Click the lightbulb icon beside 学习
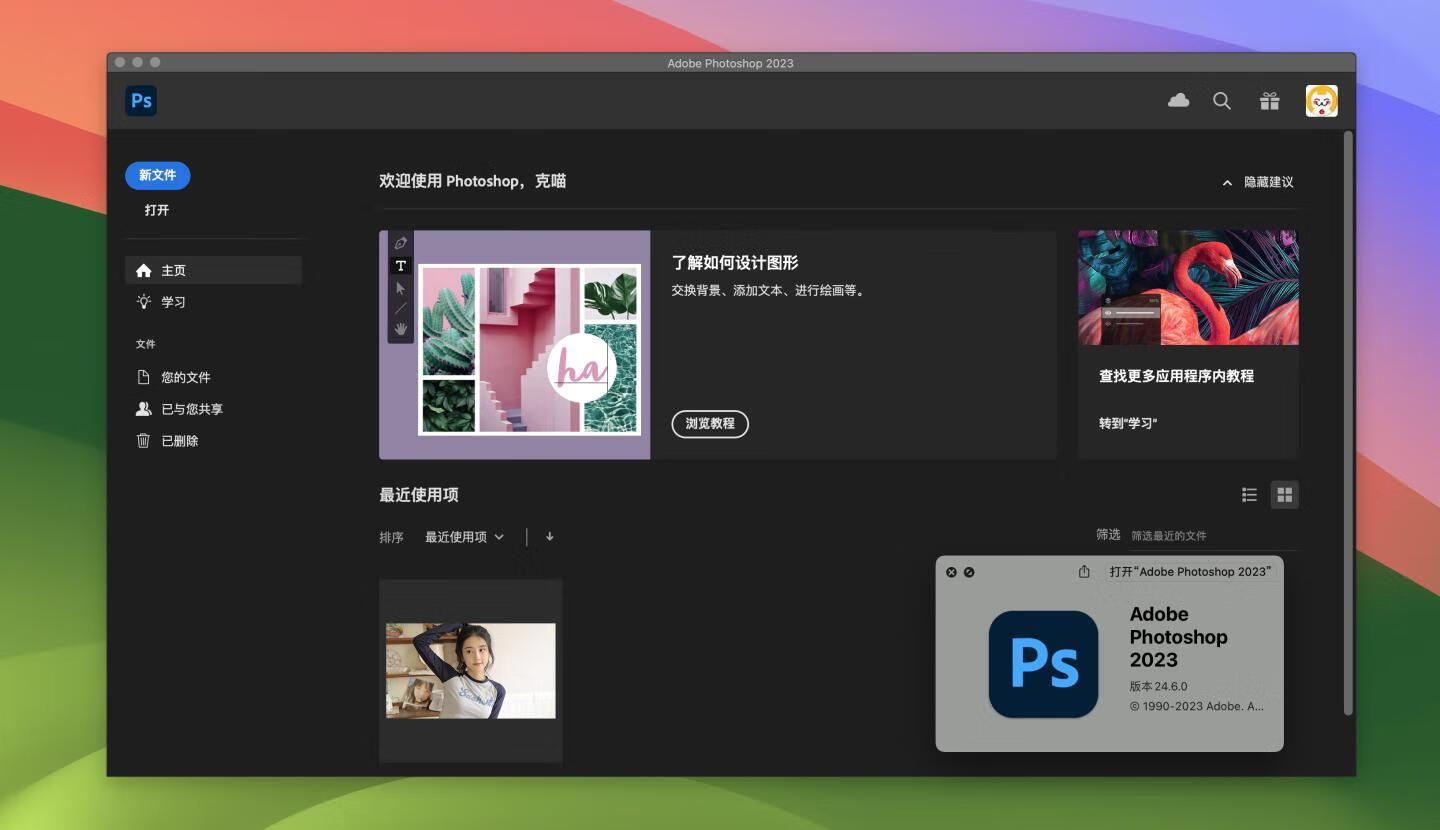Screen dimensions: 1440x830 pyautogui.click(x=144, y=302)
